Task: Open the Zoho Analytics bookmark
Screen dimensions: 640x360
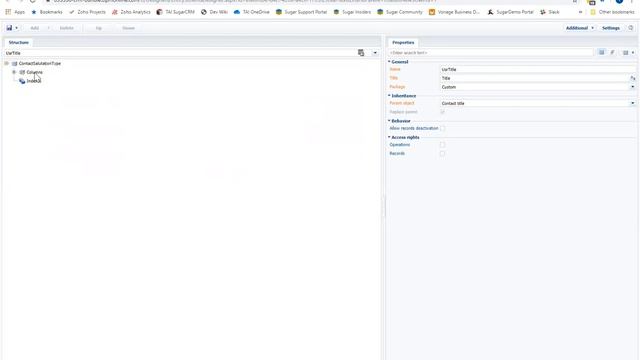Action: click(131, 12)
